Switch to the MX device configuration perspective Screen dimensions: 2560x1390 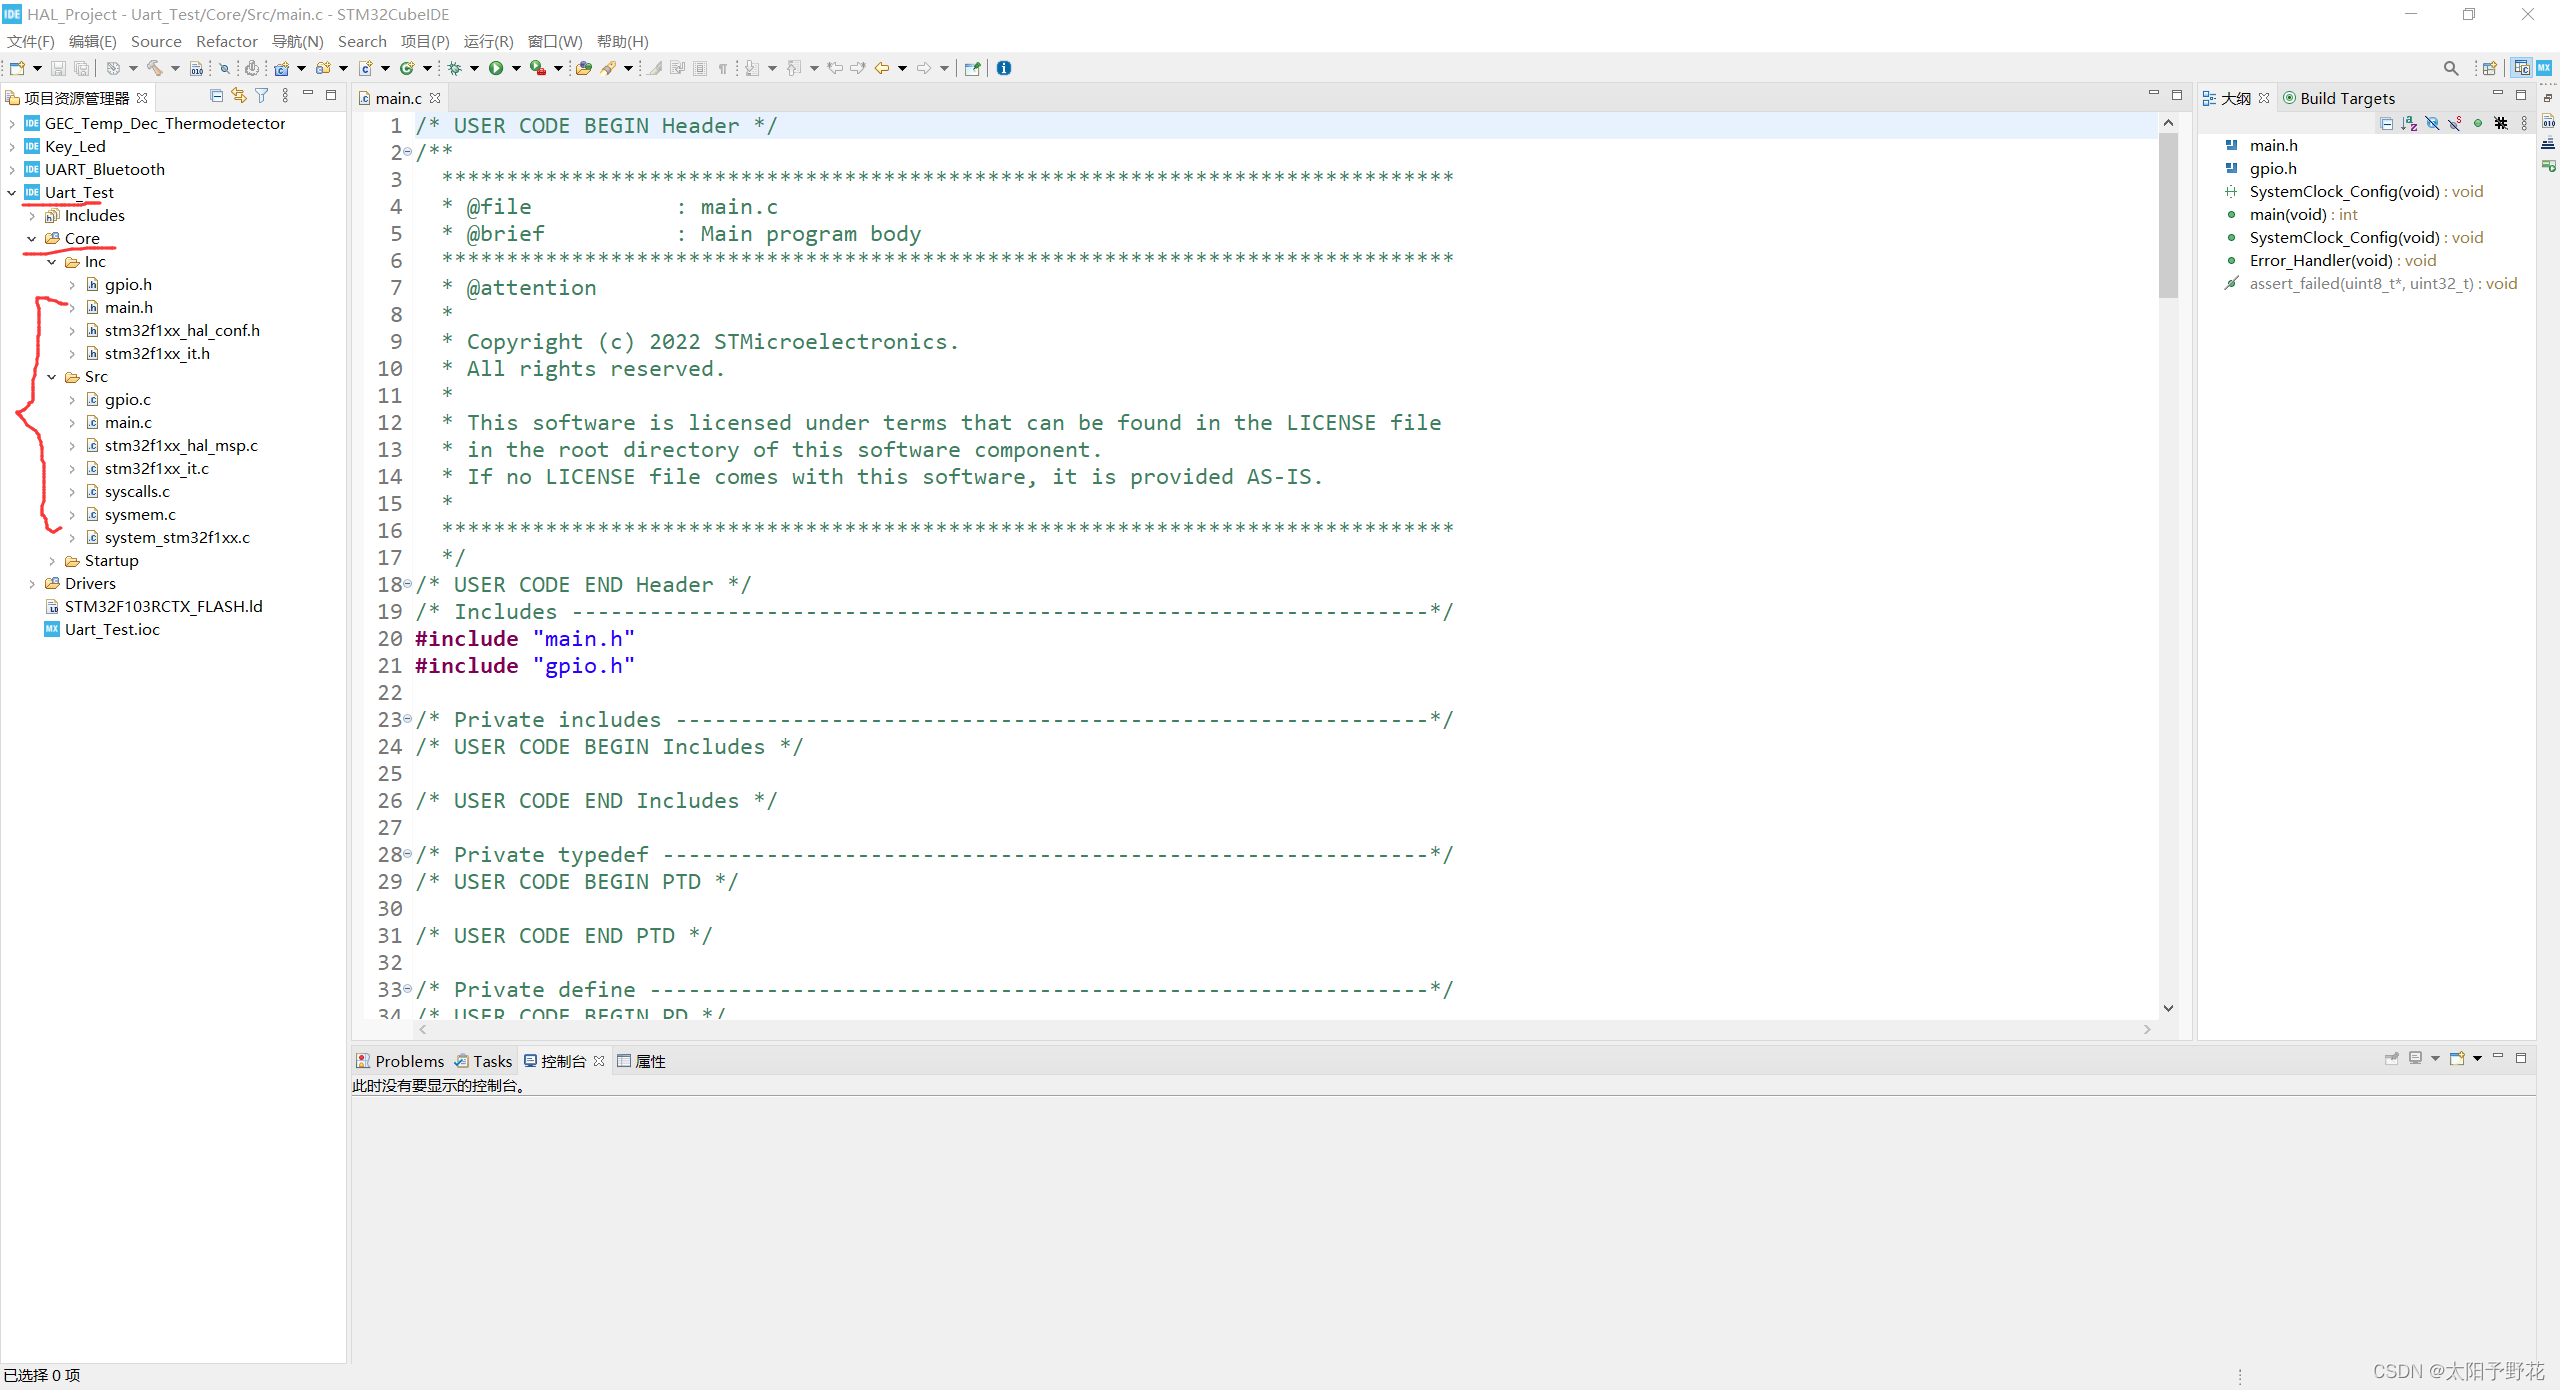pos(2544,68)
